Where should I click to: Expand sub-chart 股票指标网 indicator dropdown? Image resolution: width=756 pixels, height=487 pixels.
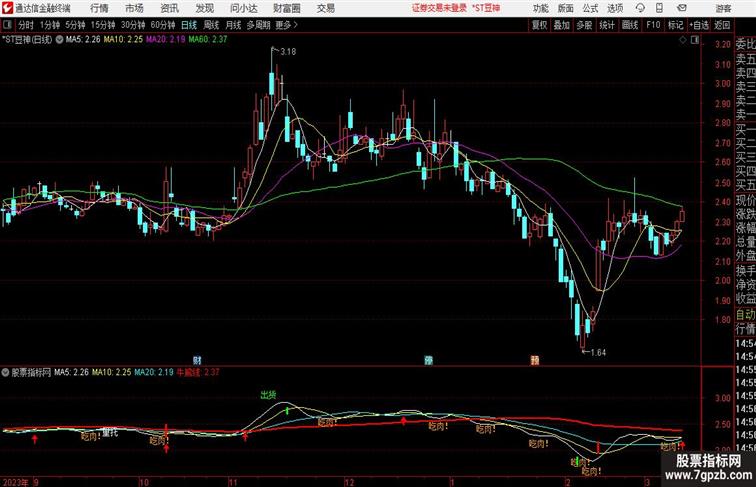point(6,372)
